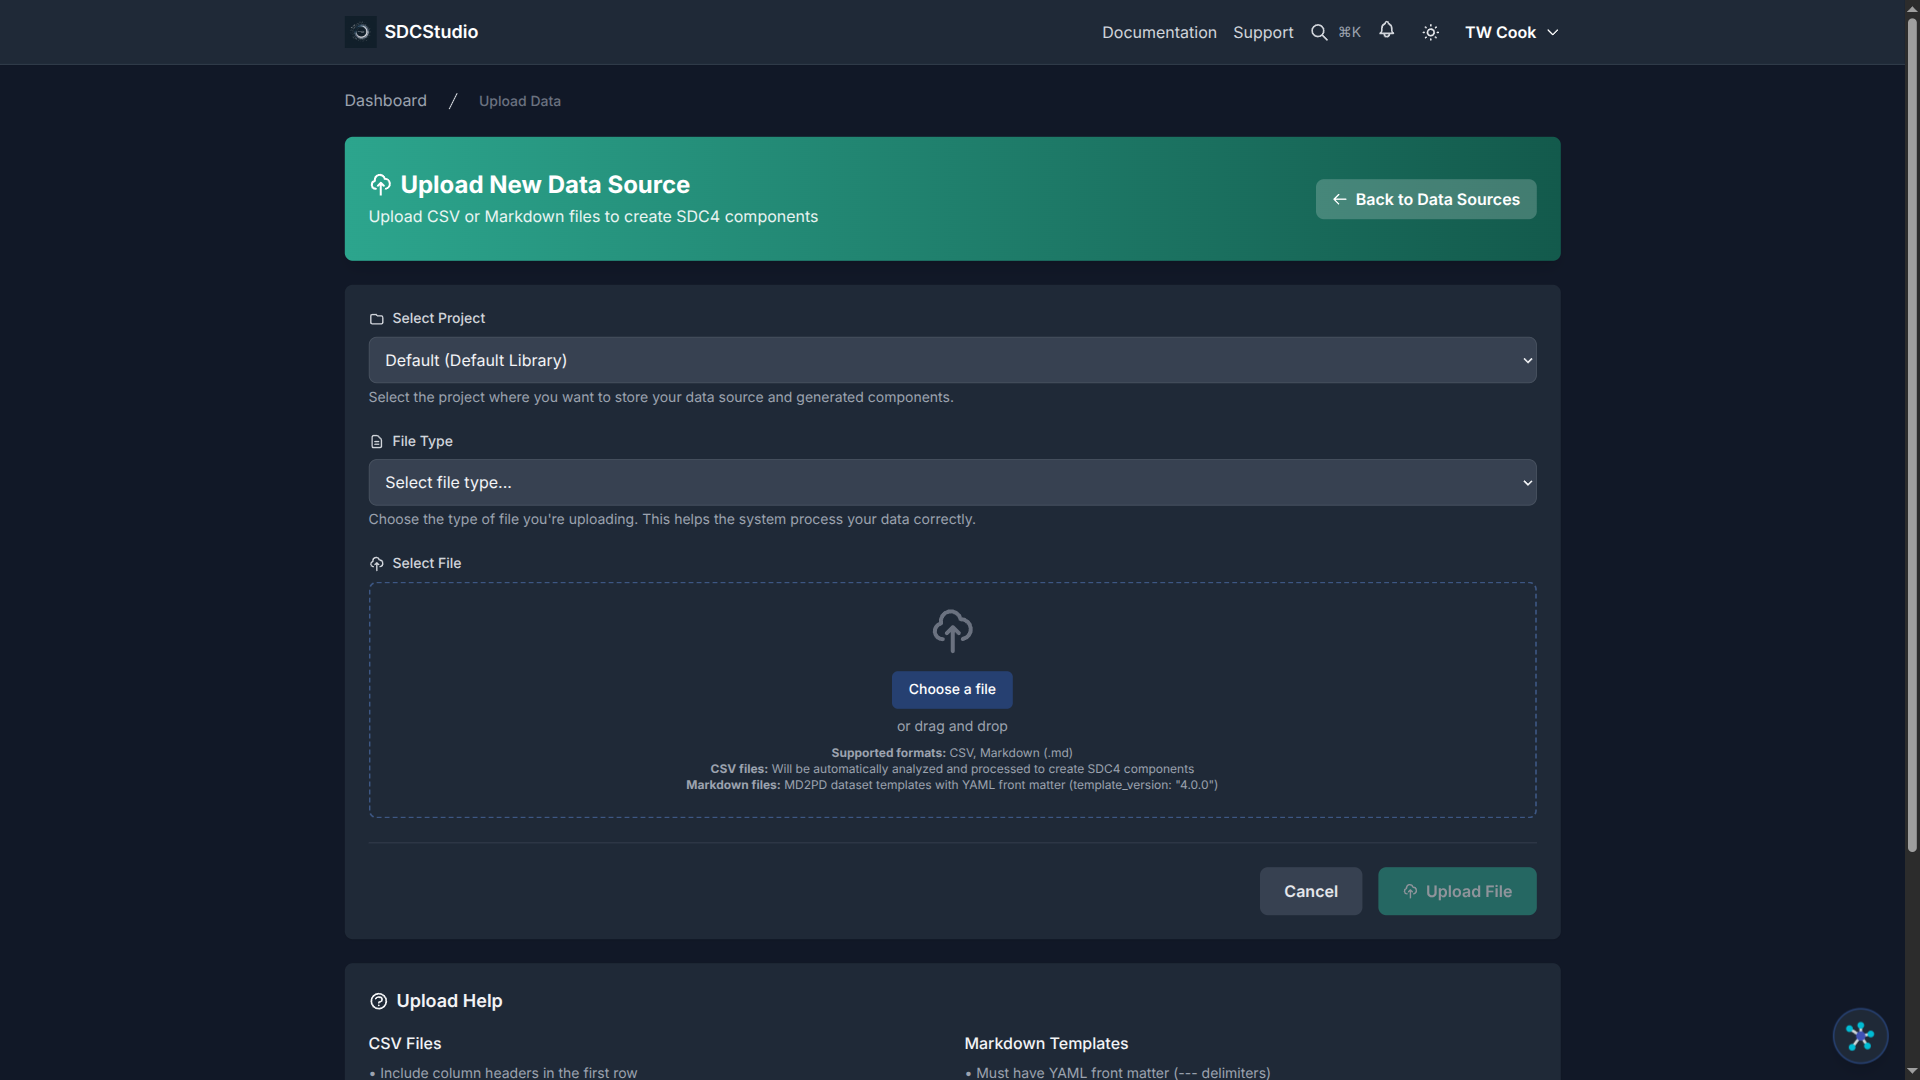This screenshot has width=1920, height=1080.
Task: Expand the TW Cook account menu
Action: (1510, 31)
